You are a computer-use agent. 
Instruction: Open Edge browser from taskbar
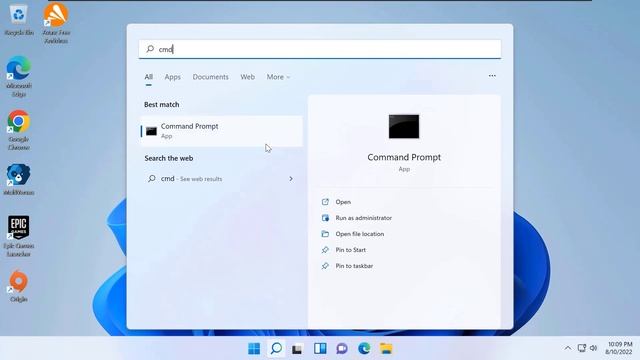point(364,349)
